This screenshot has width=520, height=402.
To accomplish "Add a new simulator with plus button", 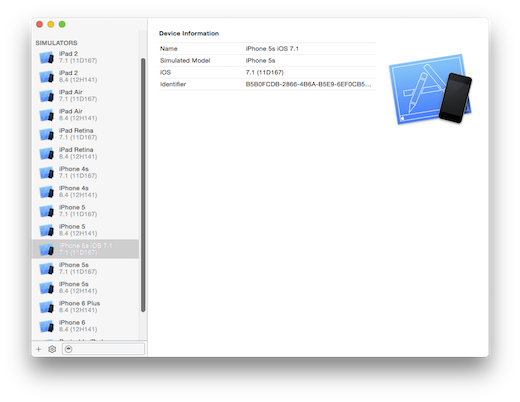I will [x=39, y=349].
